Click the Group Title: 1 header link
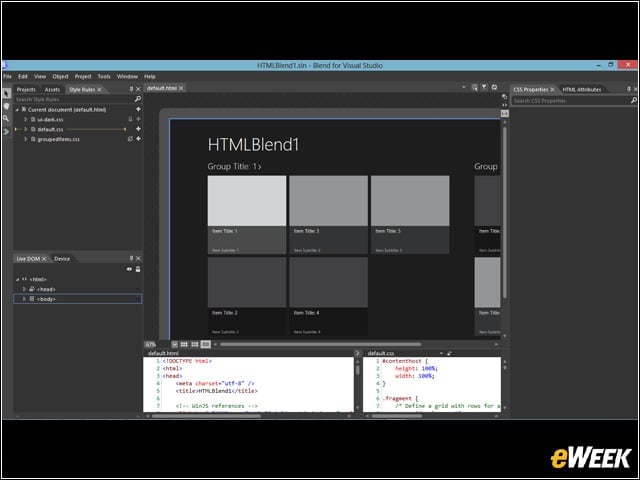The image size is (640, 480). pos(234,167)
